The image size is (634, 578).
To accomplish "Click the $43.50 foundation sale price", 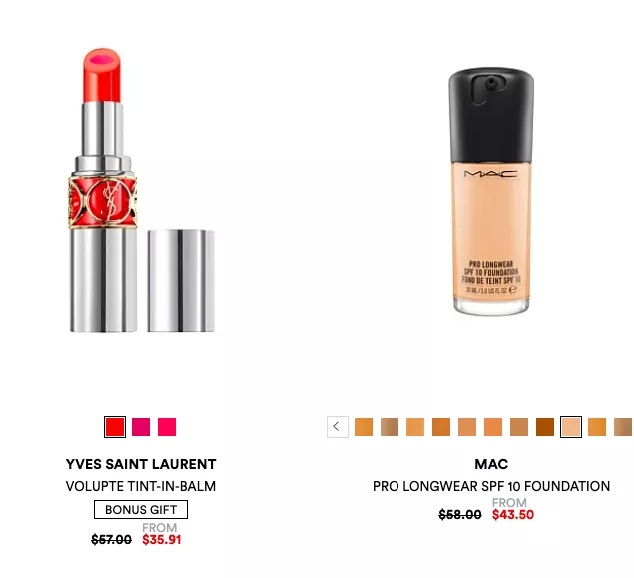I will 513,515.
